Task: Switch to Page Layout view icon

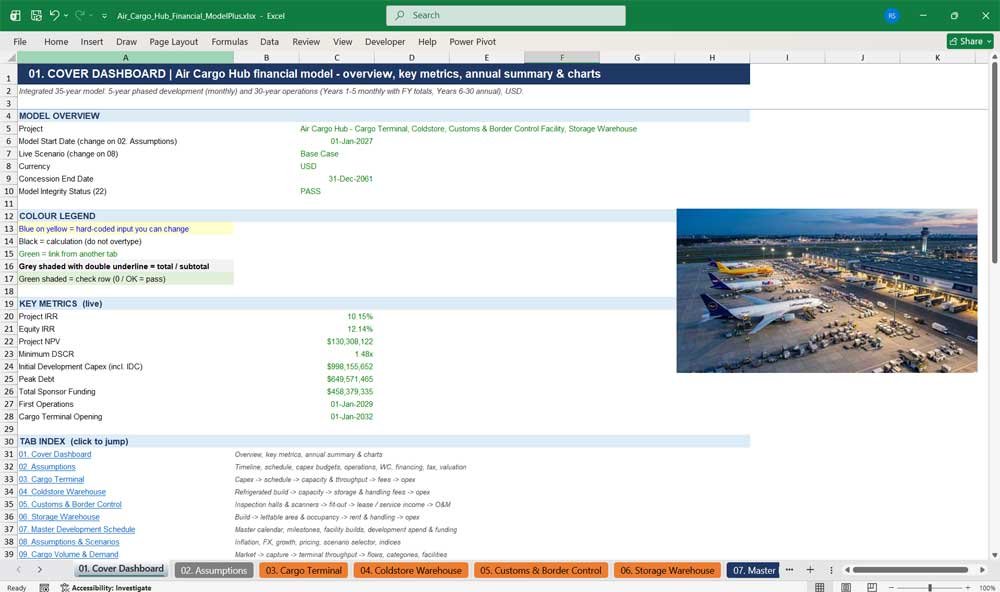Action: [846, 587]
